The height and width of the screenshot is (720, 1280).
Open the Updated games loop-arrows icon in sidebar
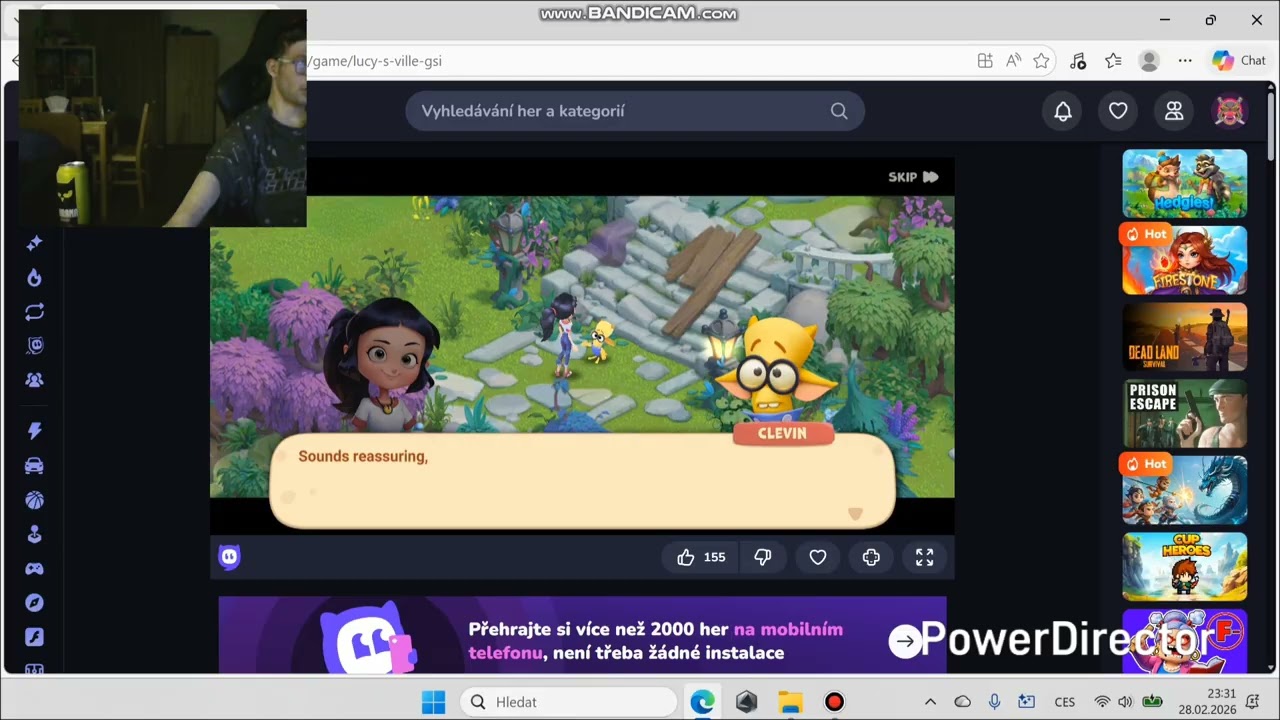[x=34, y=312]
